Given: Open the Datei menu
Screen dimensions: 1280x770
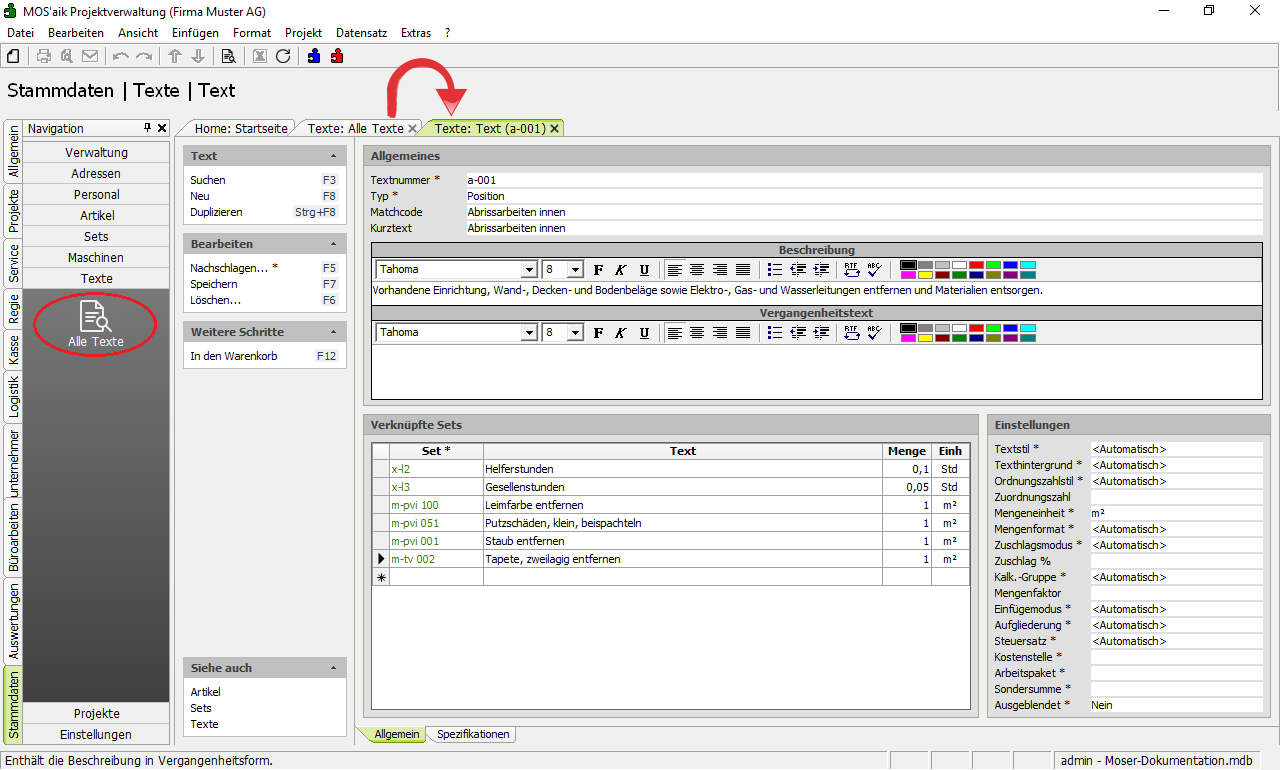Looking at the screenshot, I should [x=20, y=33].
